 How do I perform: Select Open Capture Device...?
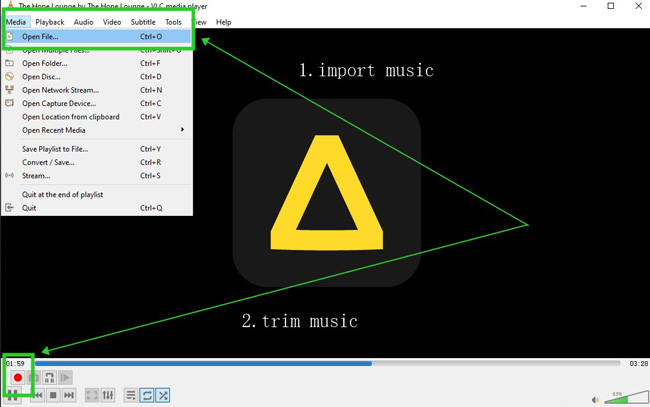tap(97, 103)
